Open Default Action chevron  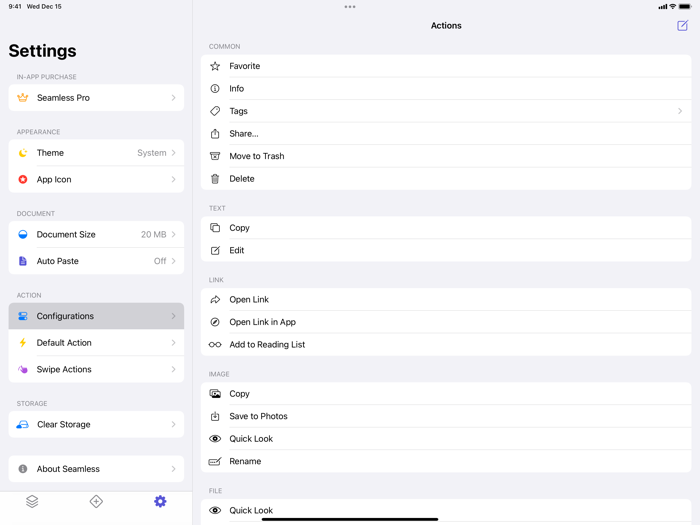(x=174, y=343)
